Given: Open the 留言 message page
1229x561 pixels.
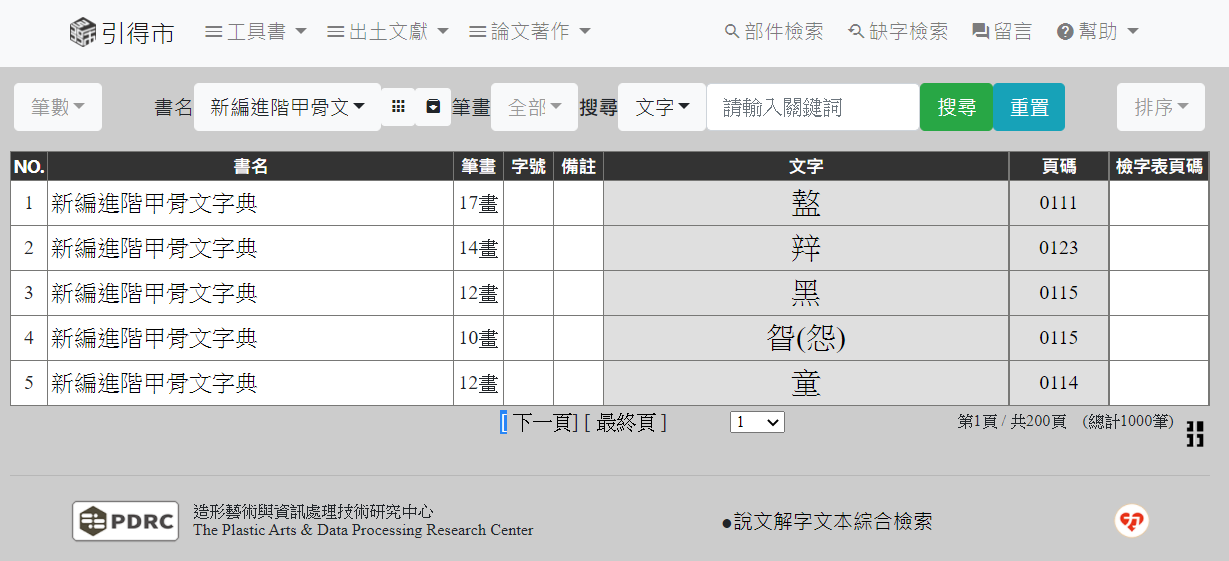Looking at the screenshot, I should coord(1002,32).
